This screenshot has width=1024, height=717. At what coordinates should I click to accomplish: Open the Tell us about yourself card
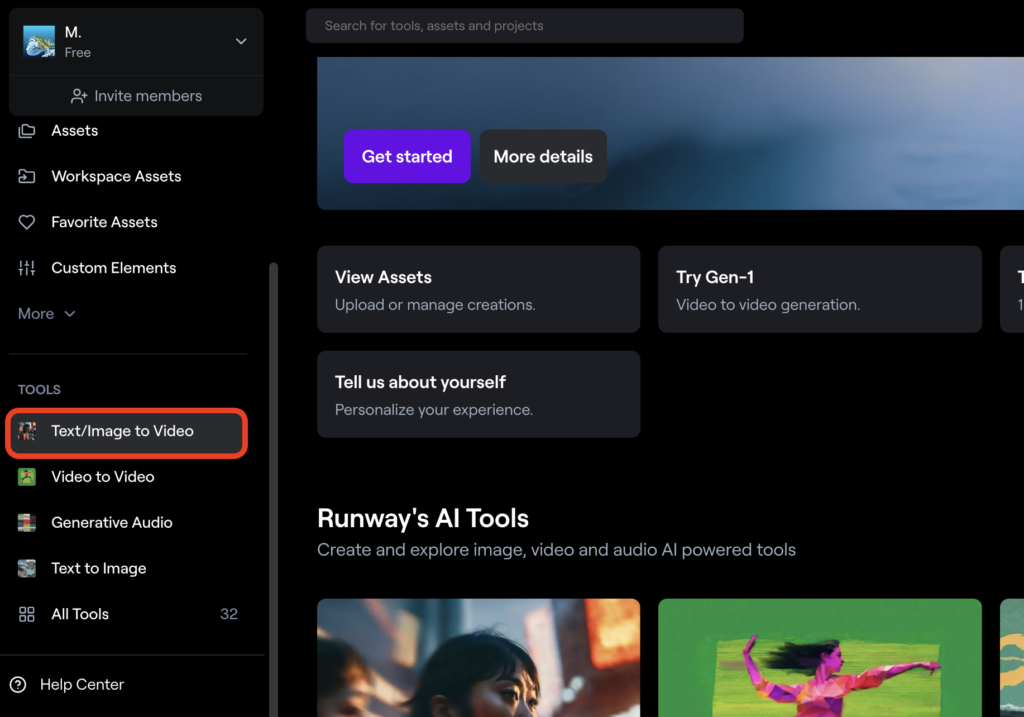(478, 394)
